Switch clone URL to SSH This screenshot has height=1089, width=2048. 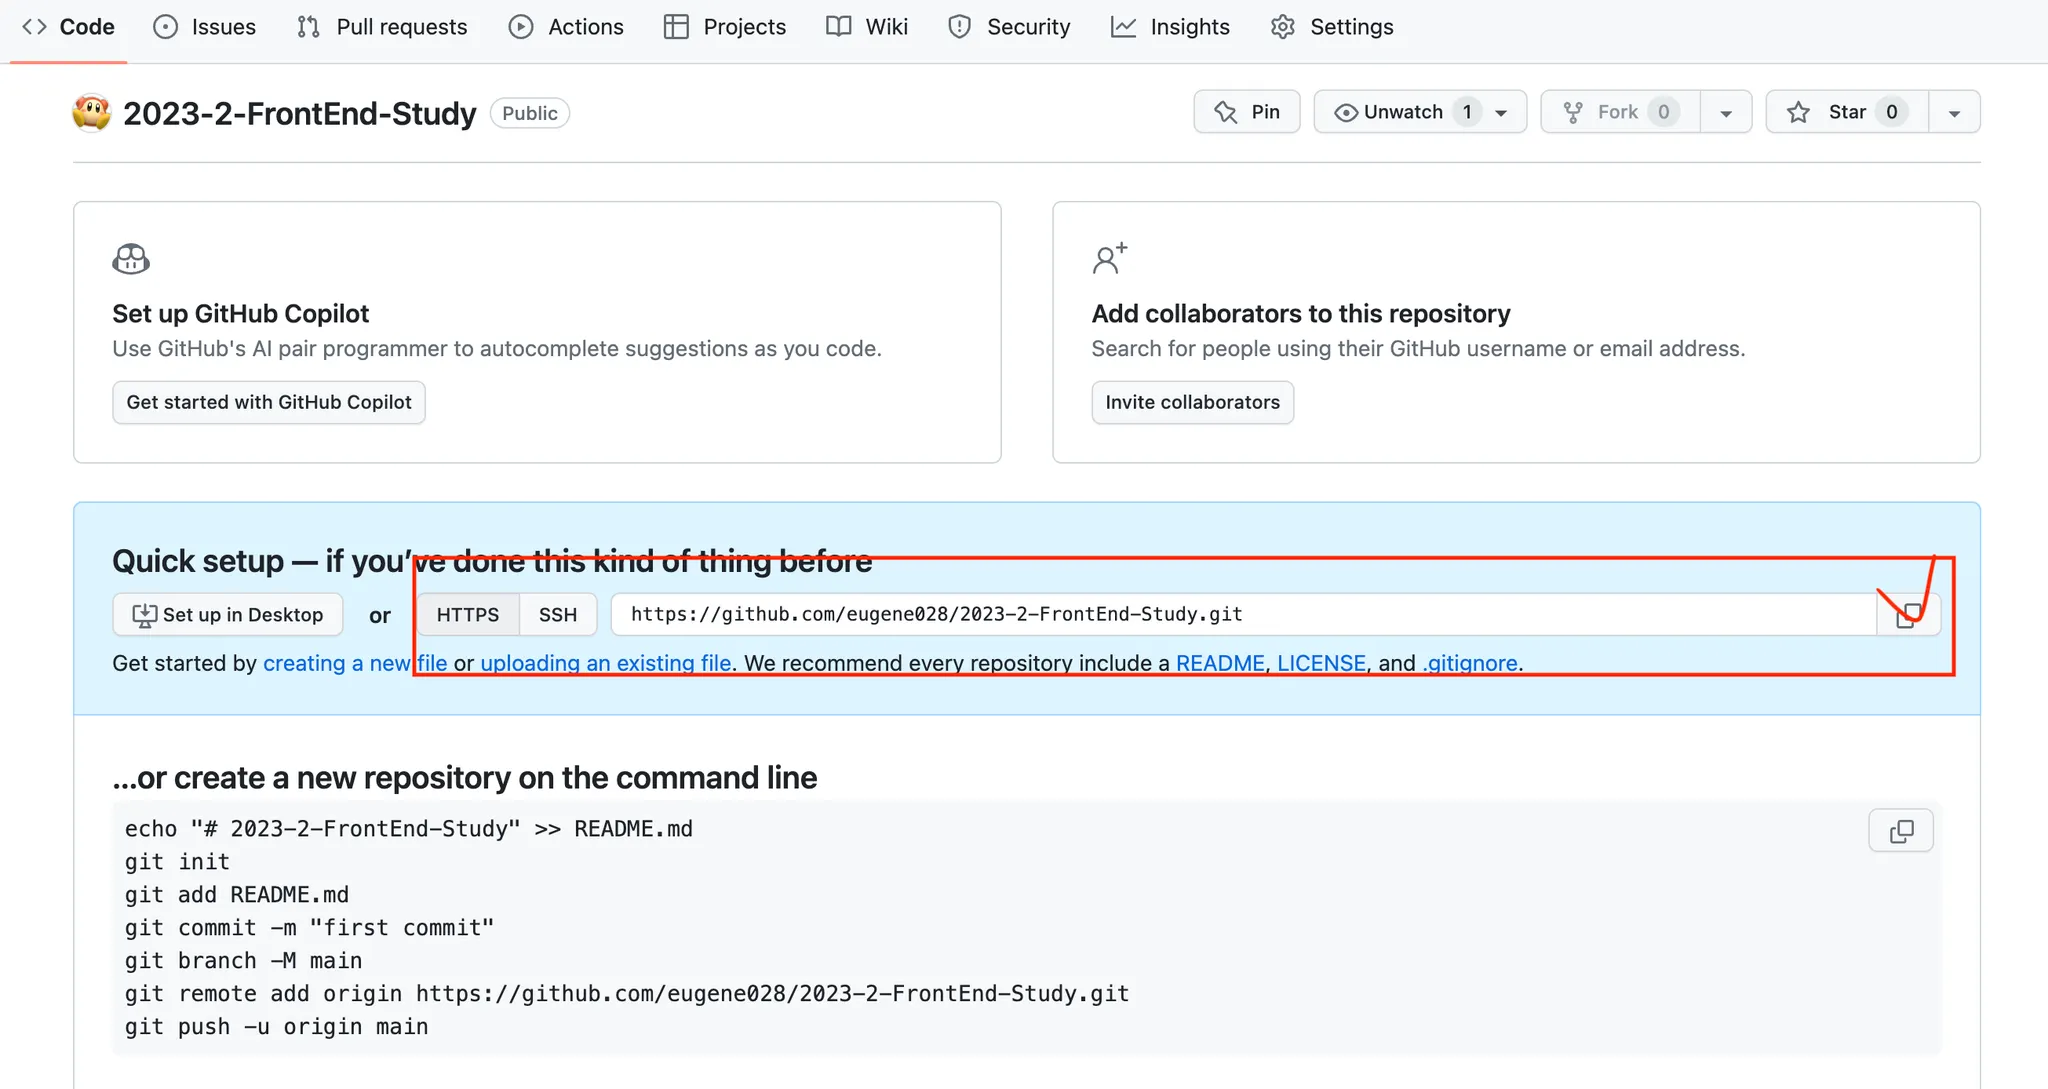click(557, 615)
